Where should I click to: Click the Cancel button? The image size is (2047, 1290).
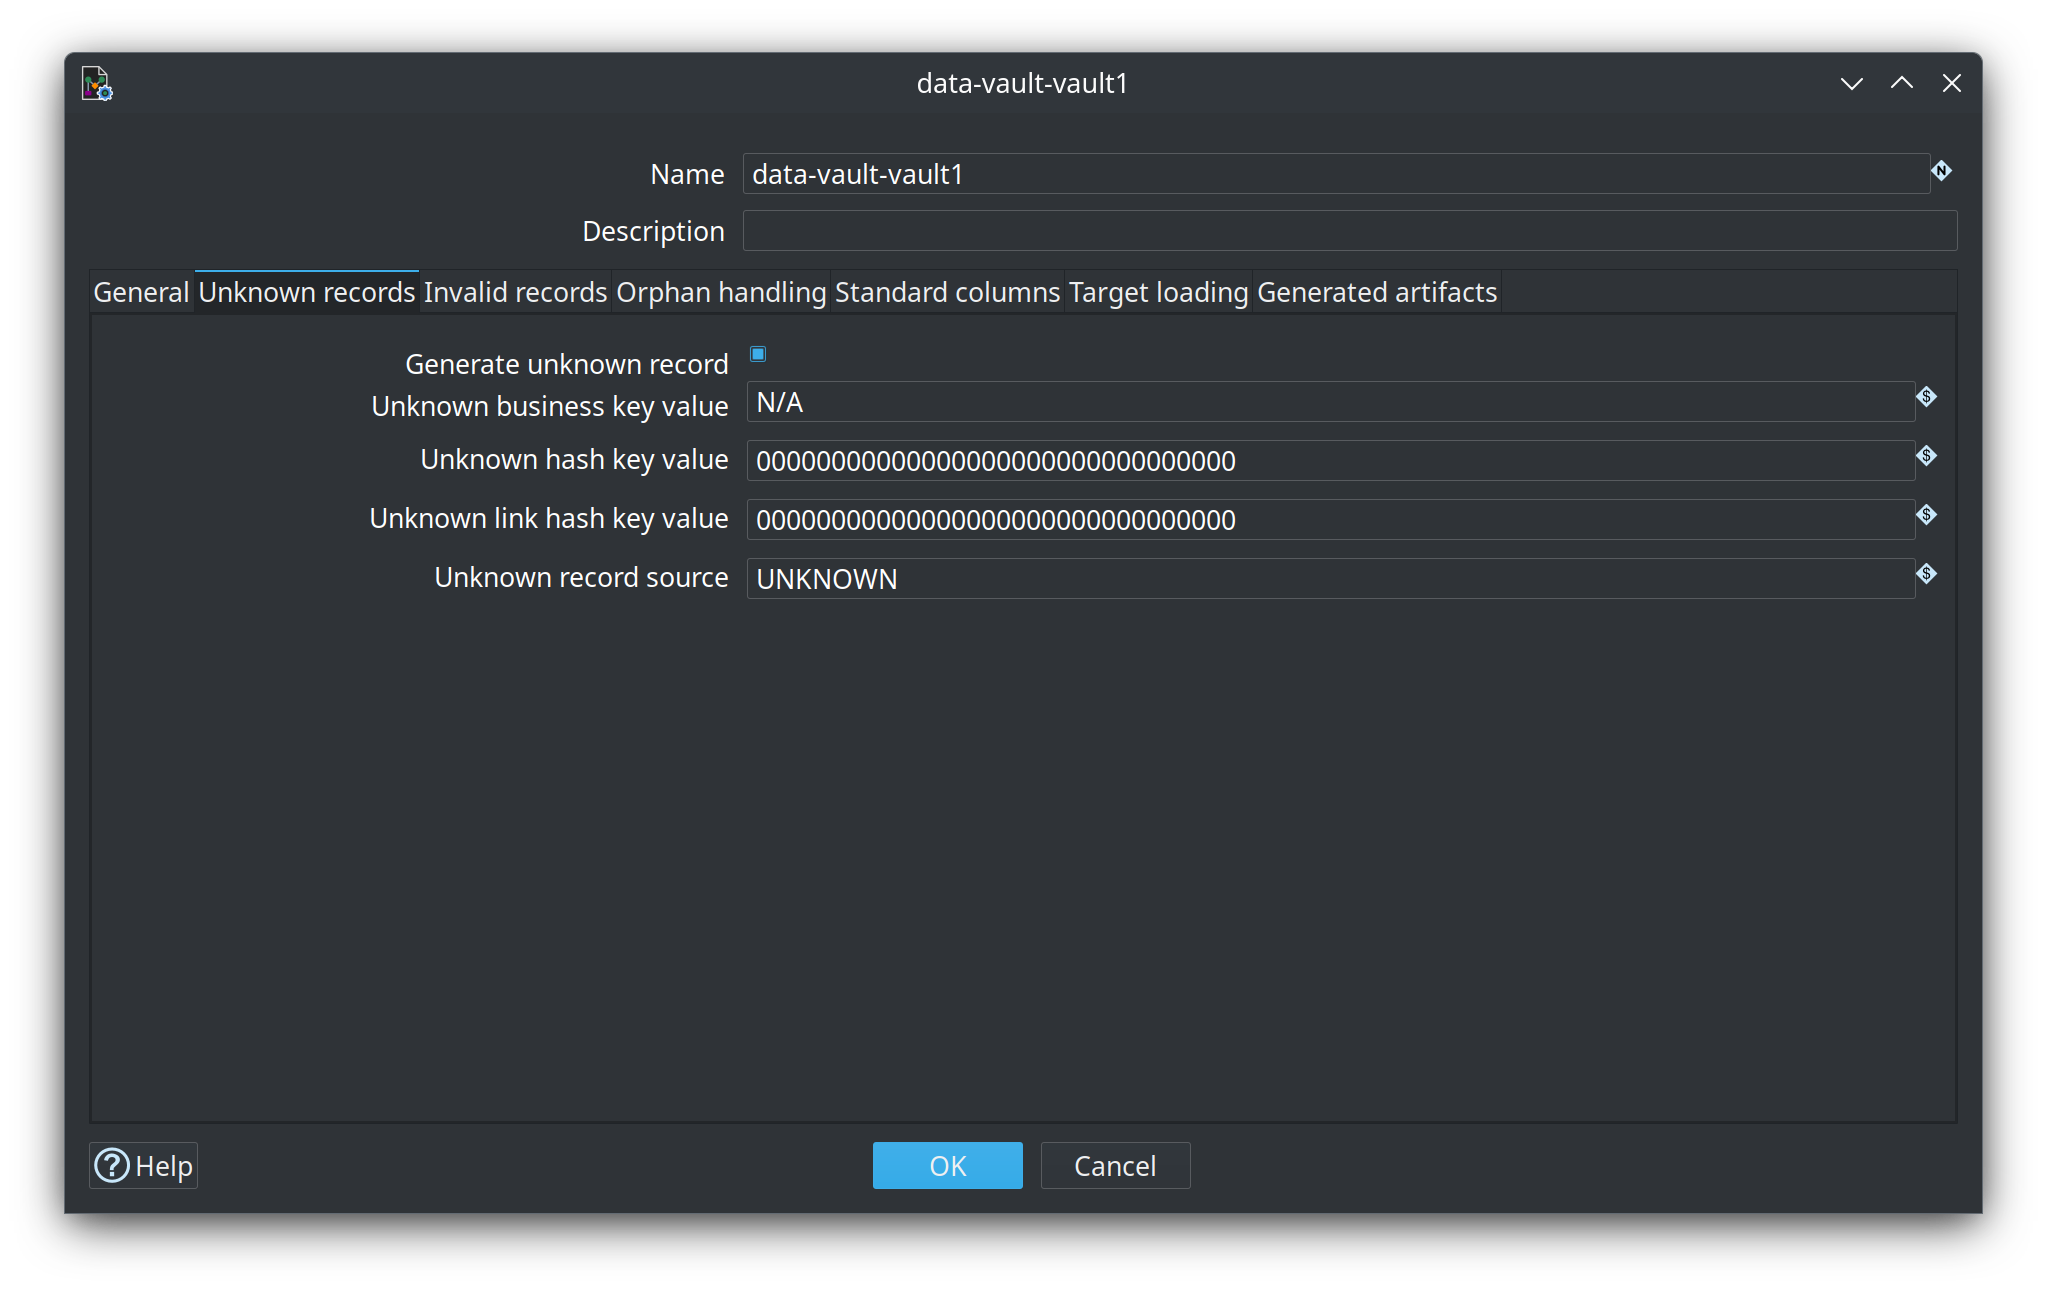(1115, 1166)
